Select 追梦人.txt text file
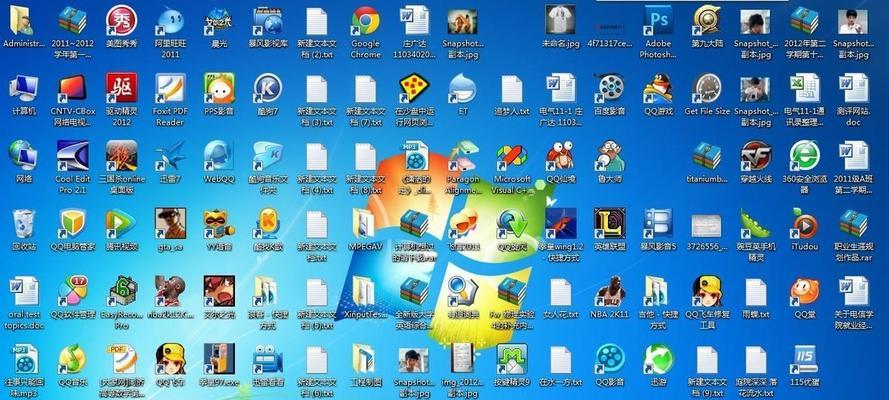The image size is (889, 400). 512,88
